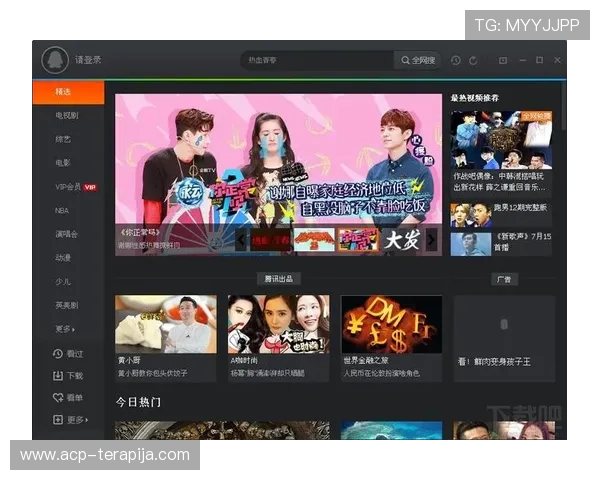Click the 世界金融之旅 title text
This screenshot has height=480, width=600.
click(366, 360)
